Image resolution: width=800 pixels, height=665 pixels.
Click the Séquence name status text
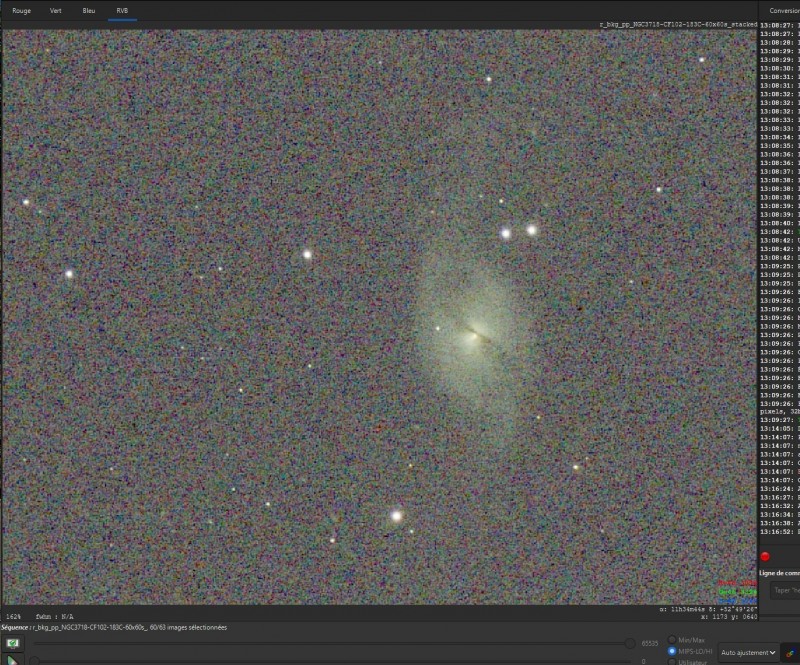coord(74,627)
